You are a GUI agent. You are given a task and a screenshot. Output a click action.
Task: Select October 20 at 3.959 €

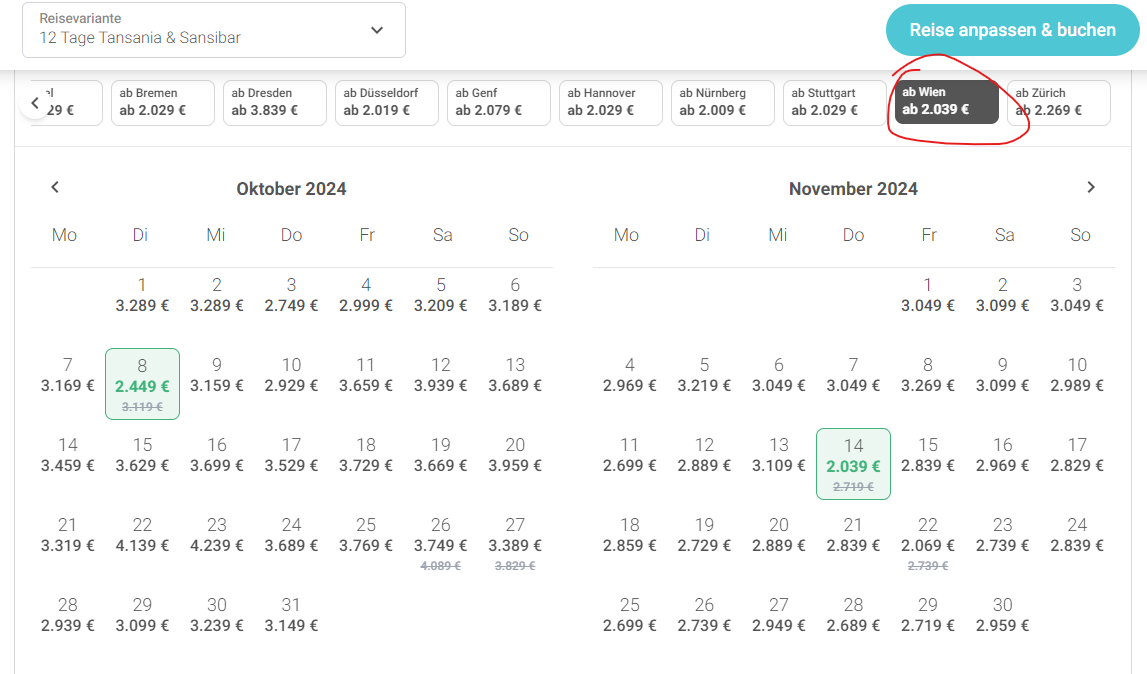pyautogui.click(x=516, y=455)
